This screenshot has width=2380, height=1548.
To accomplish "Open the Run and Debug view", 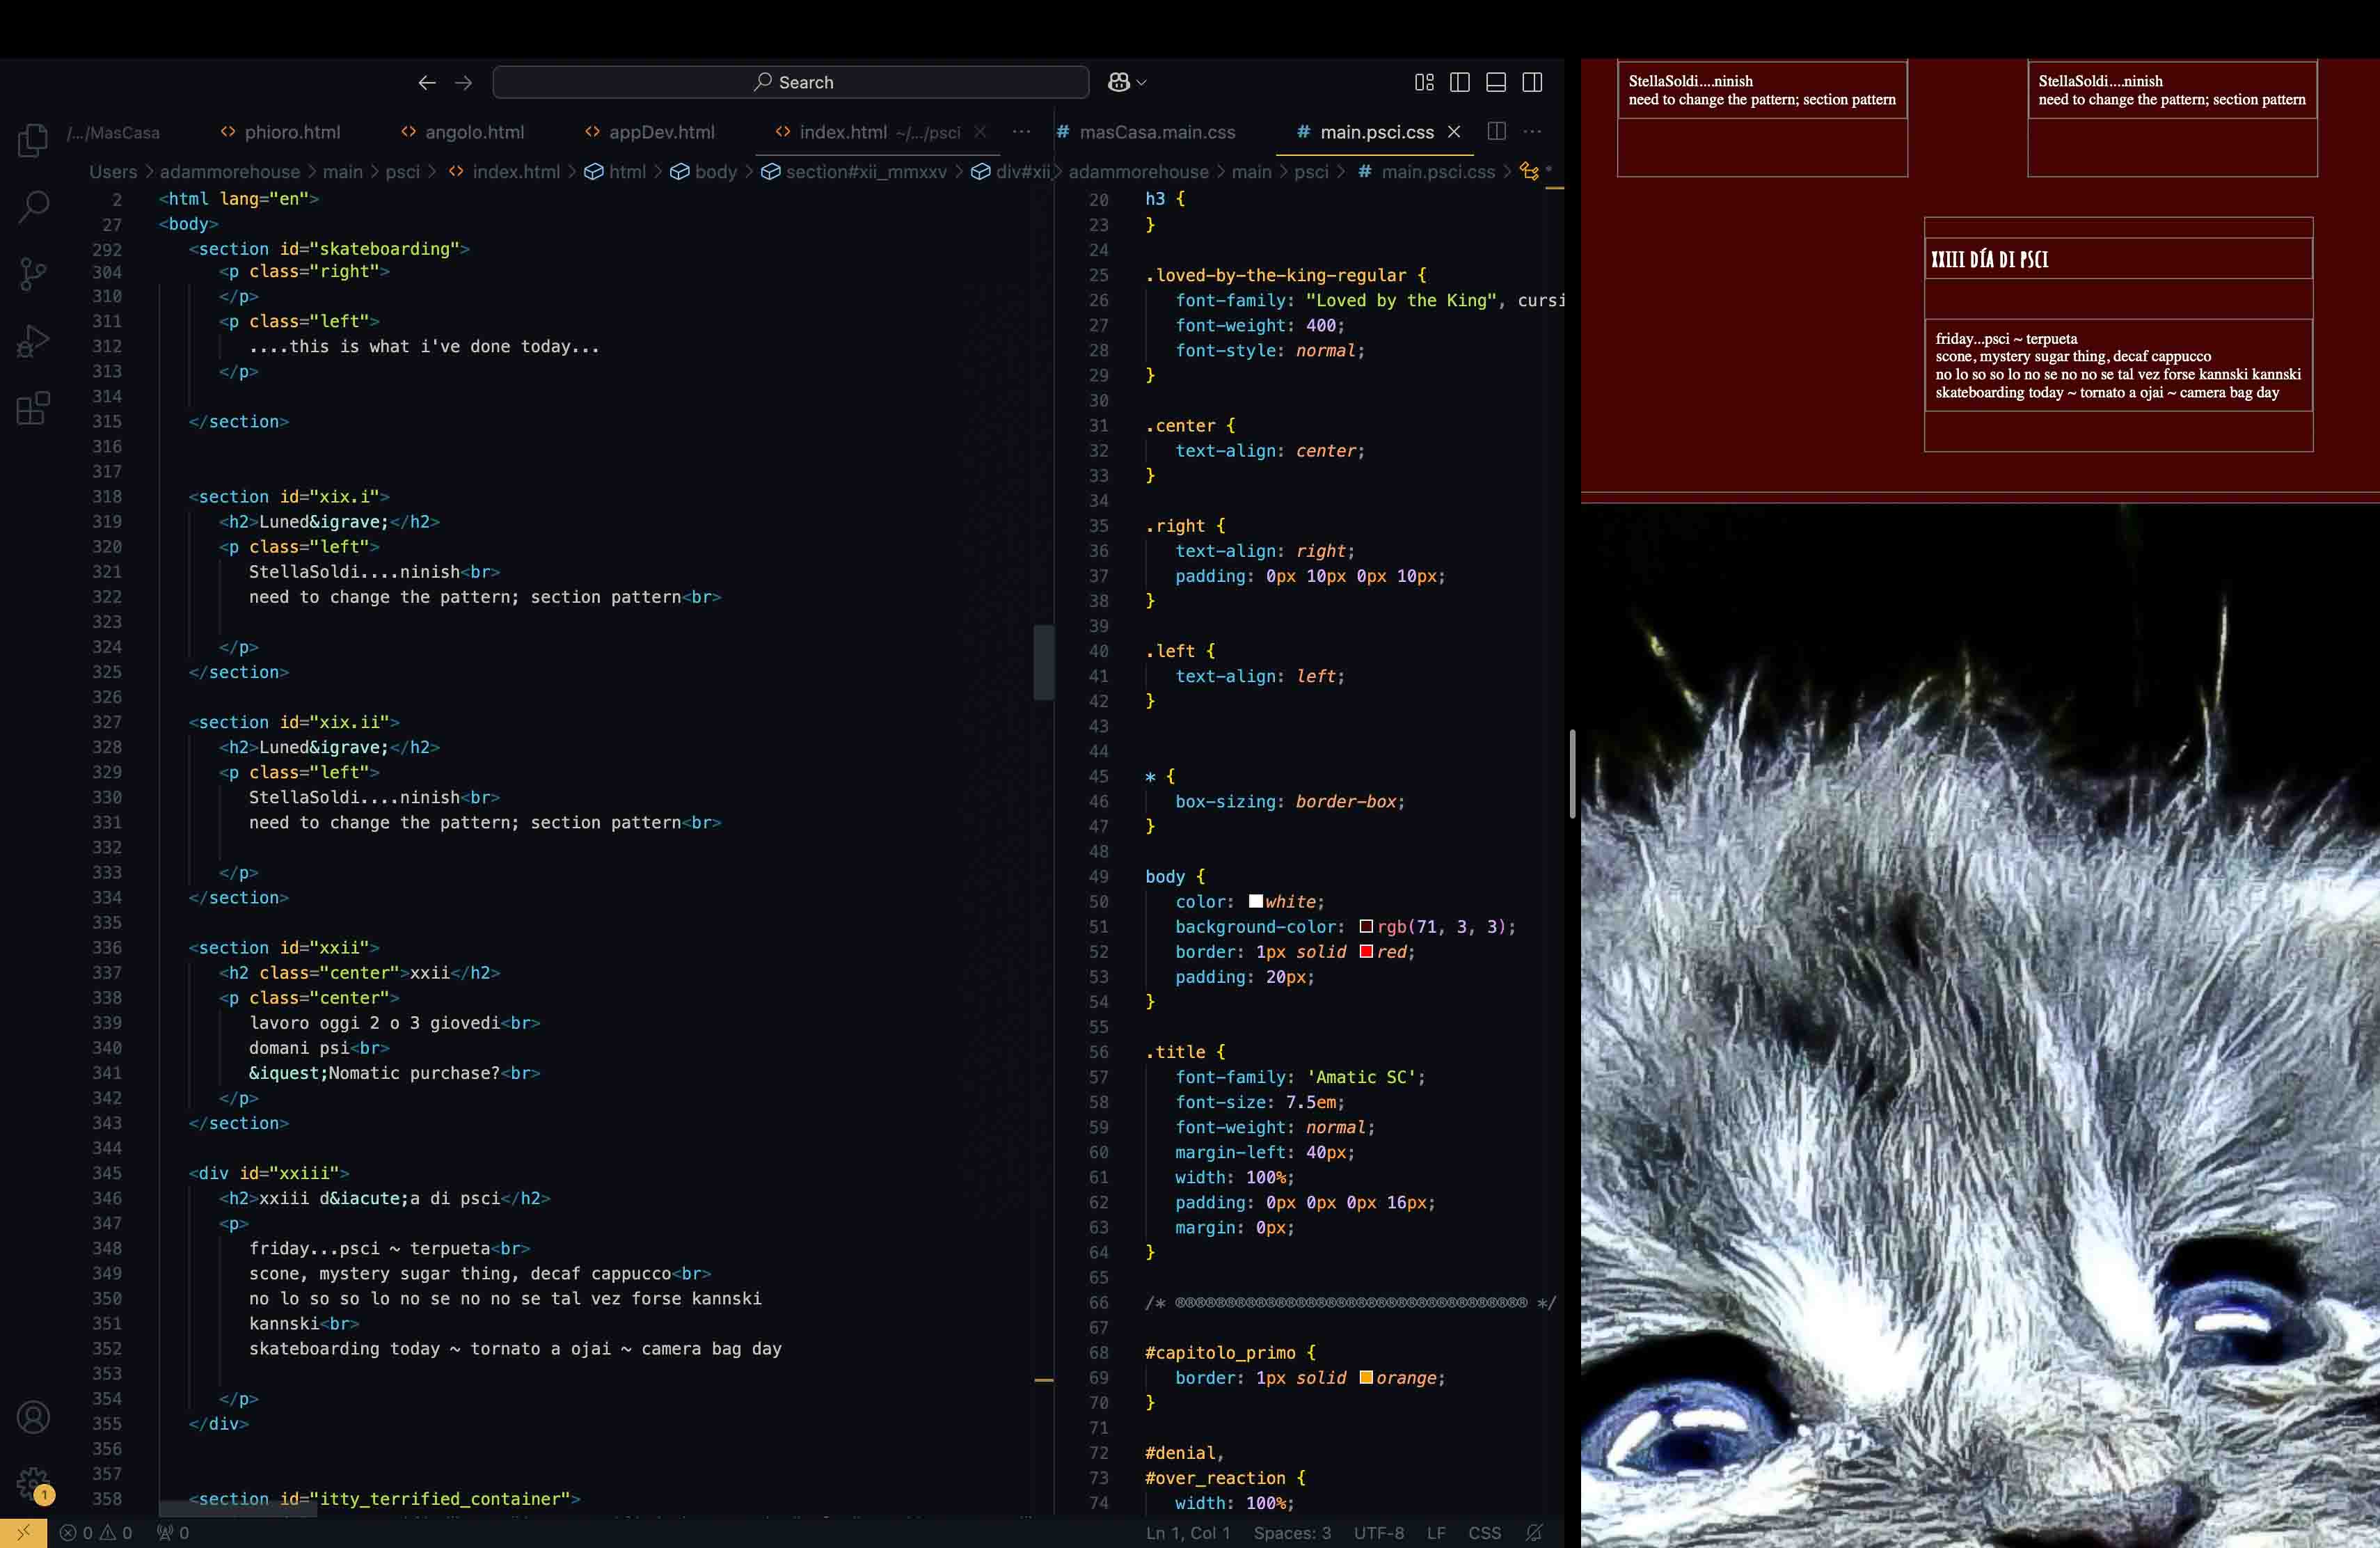I will coord(33,341).
